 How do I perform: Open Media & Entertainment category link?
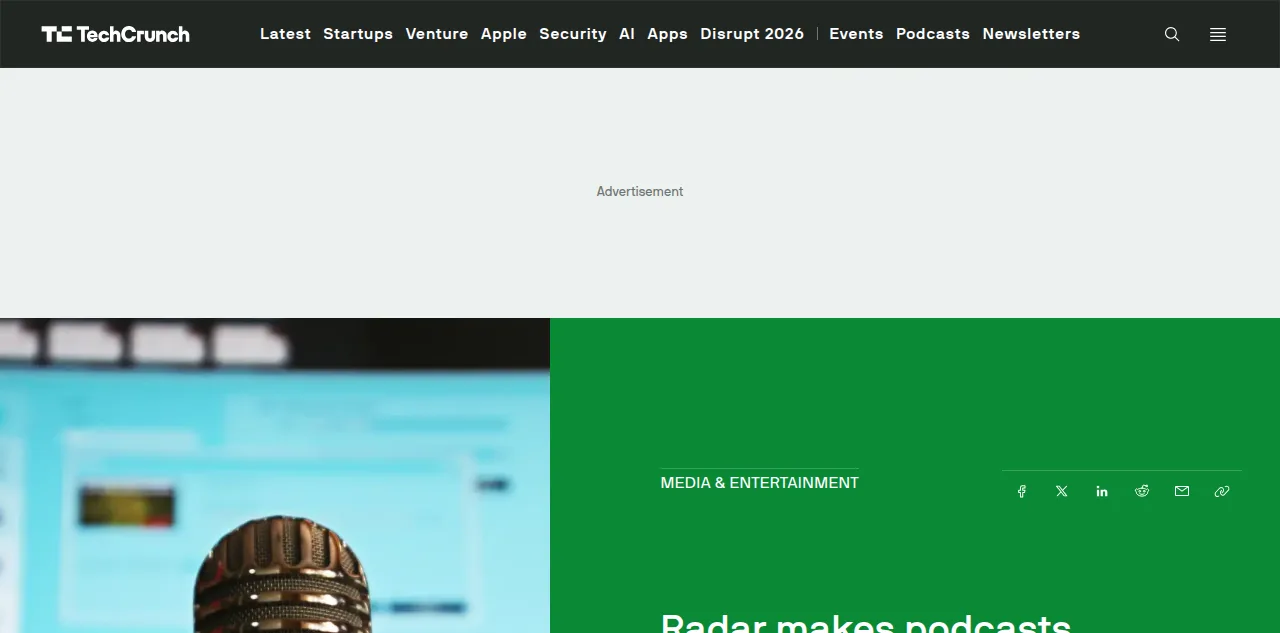click(x=760, y=483)
